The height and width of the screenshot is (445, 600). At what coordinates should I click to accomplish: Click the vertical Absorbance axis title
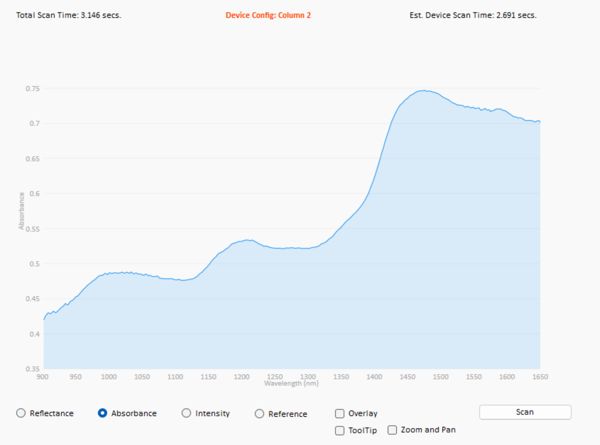(21, 209)
